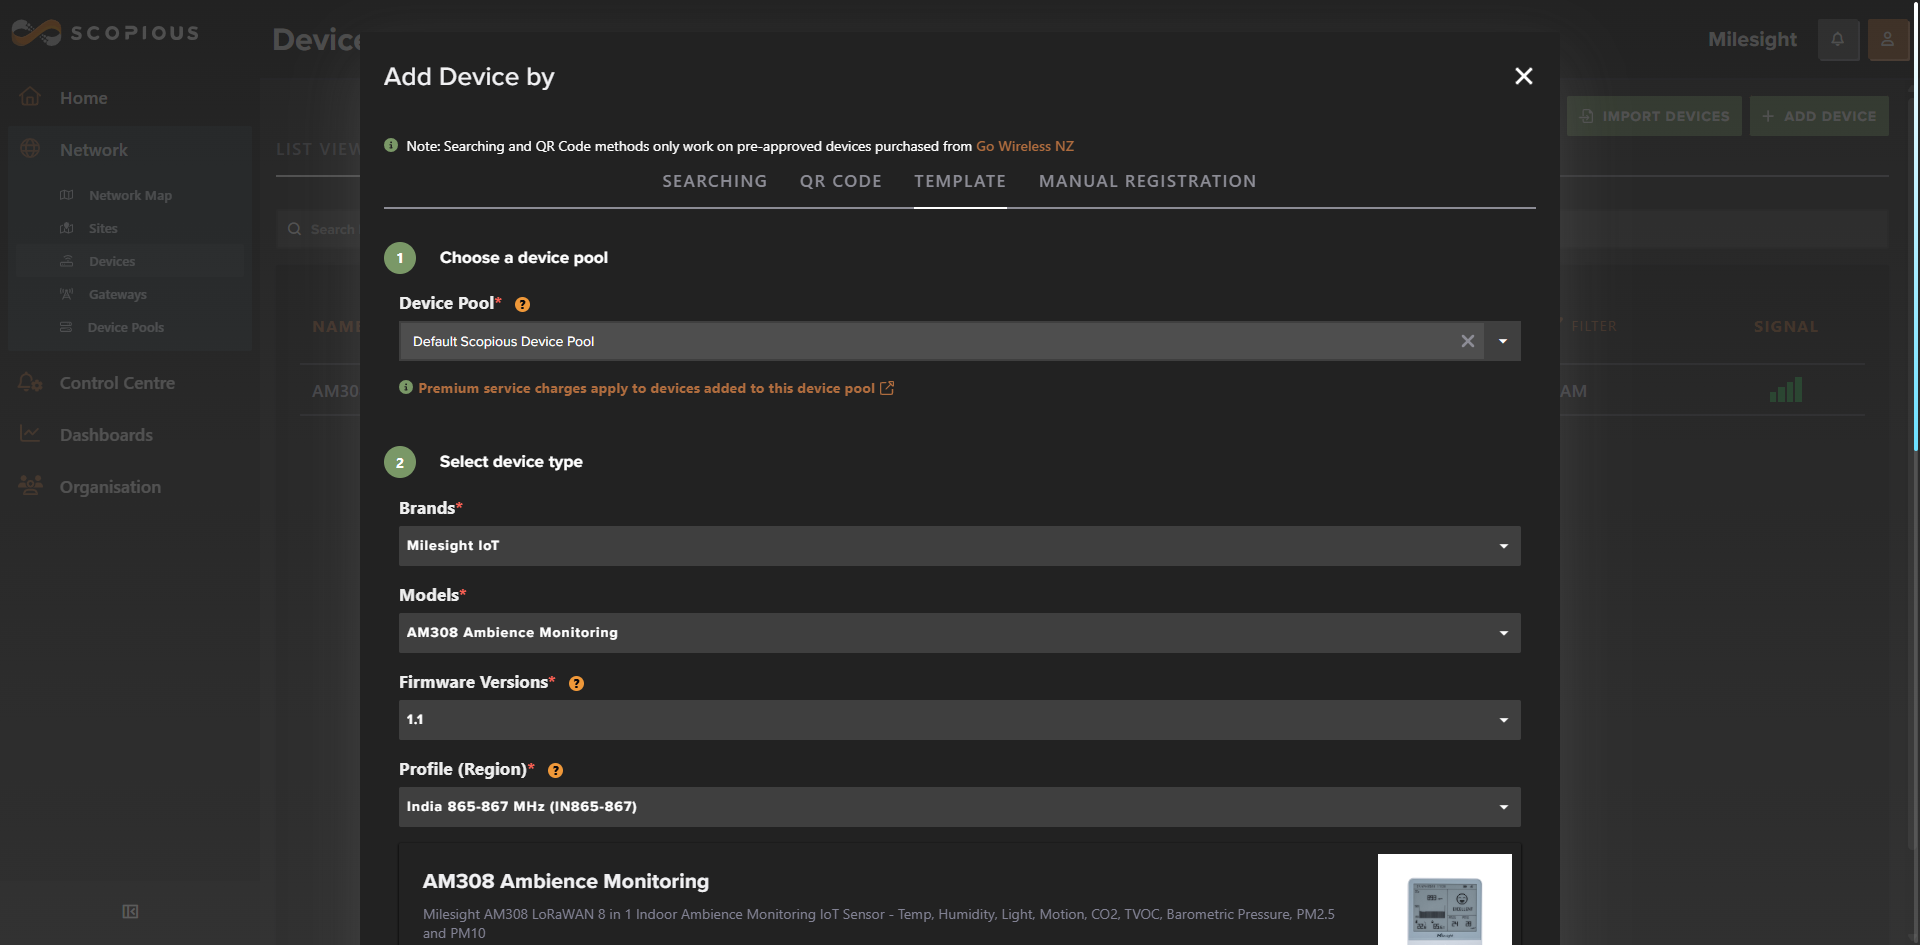
Task: Open notifications bell in the header
Action: 1838,40
